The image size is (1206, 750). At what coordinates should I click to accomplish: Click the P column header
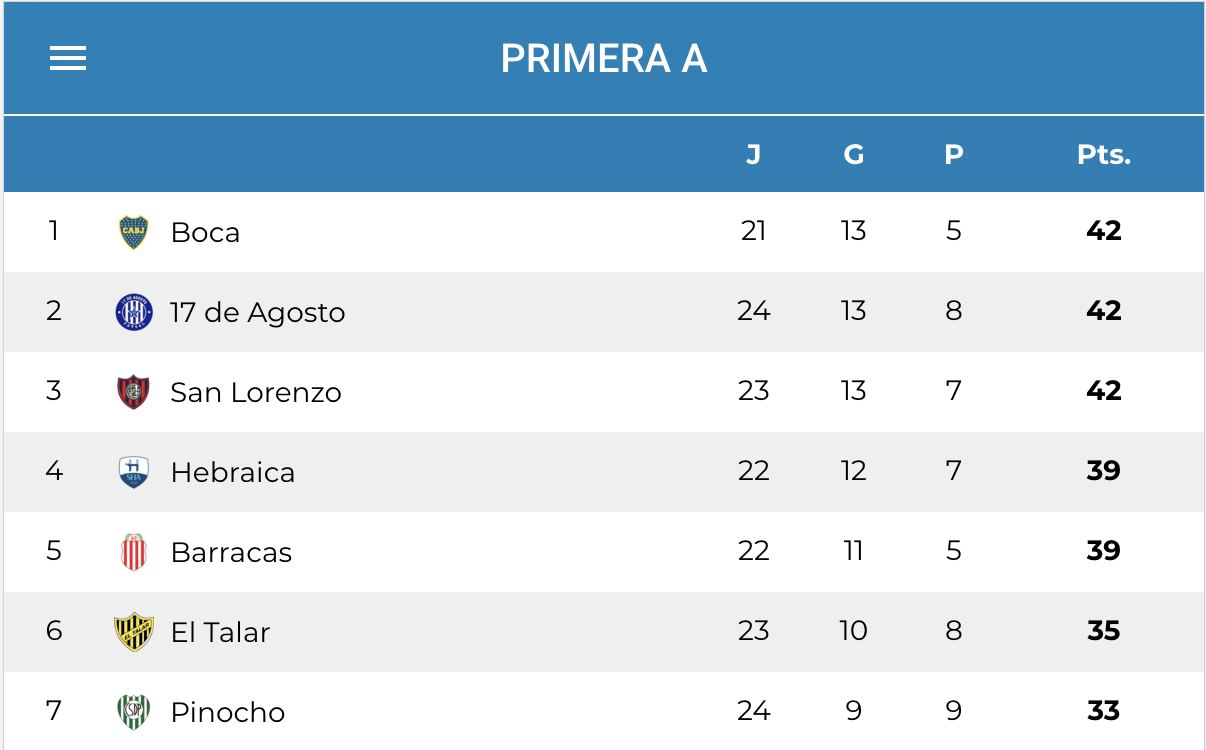(x=953, y=155)
